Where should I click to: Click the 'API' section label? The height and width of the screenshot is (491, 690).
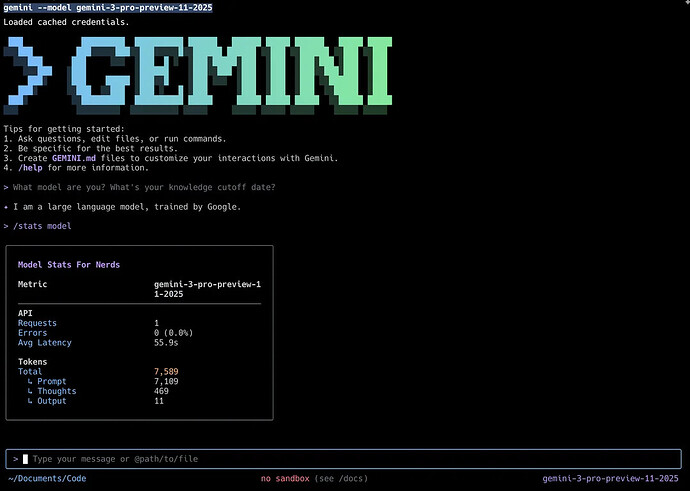click(x=25, y=313)
